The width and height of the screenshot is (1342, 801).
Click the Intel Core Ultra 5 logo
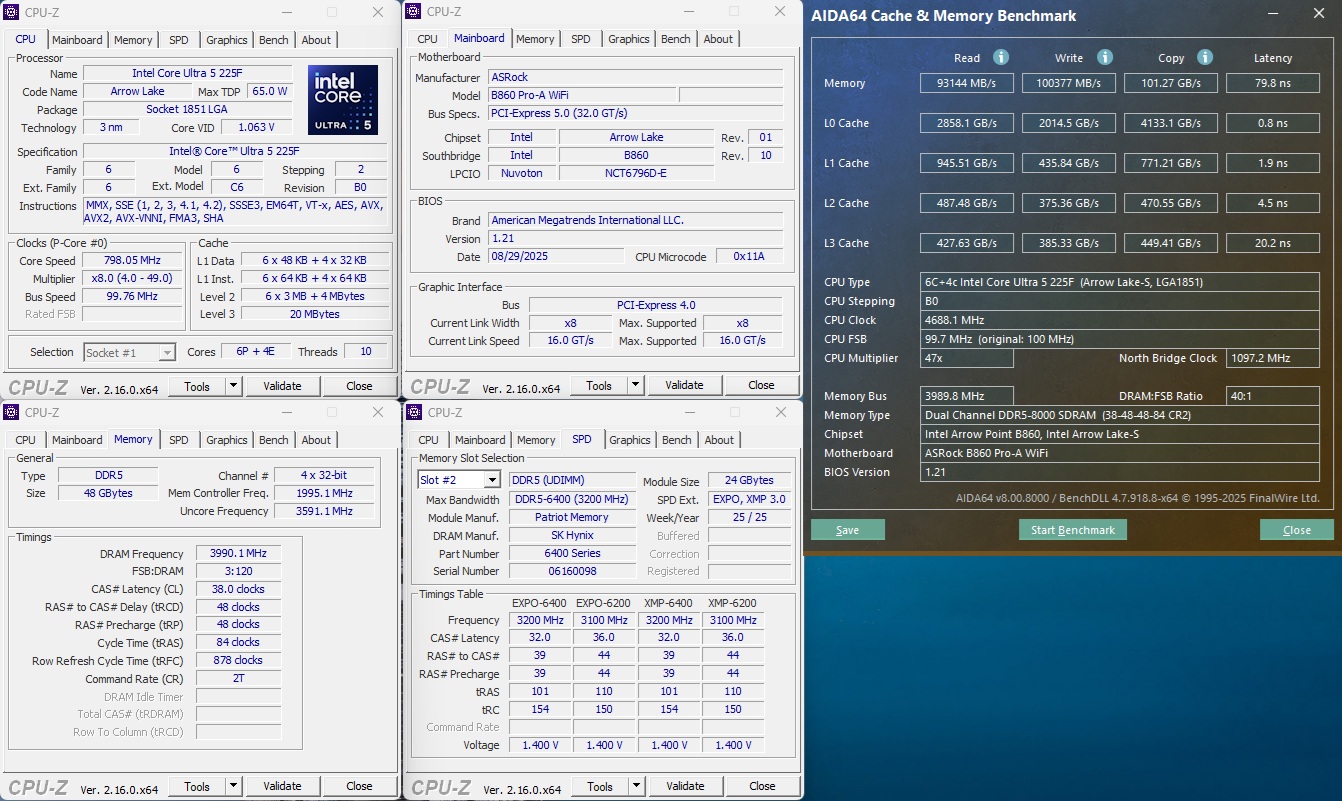pyautogui.click(x=343, y=100)
